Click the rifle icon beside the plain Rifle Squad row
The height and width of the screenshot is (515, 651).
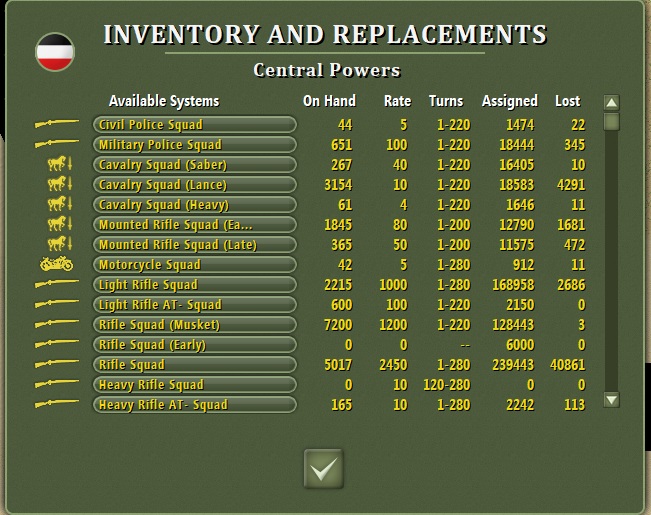[56, 363]
